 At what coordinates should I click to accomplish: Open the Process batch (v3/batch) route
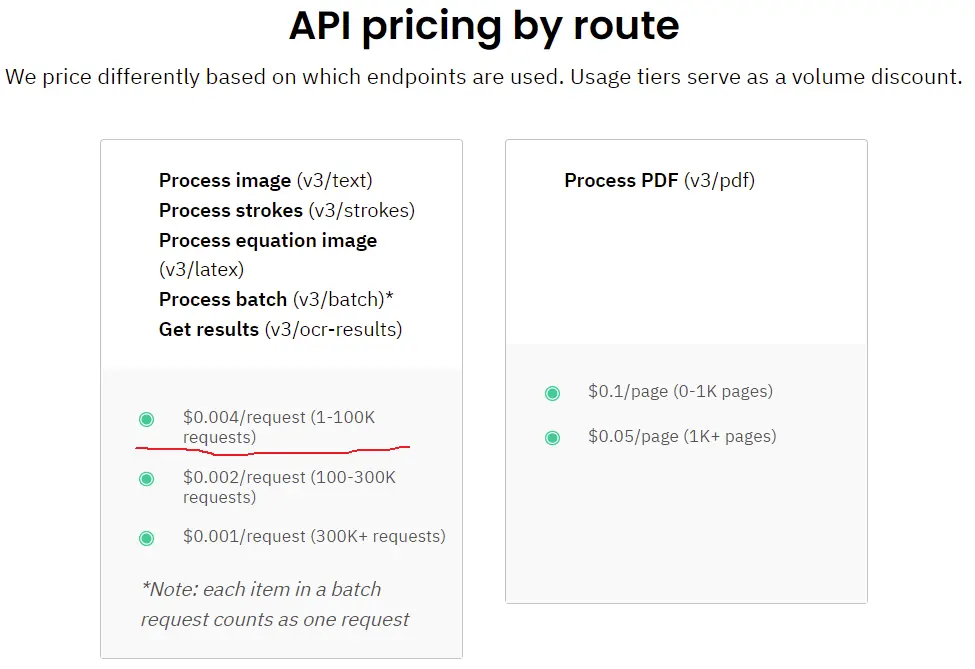tap(276, 300)
